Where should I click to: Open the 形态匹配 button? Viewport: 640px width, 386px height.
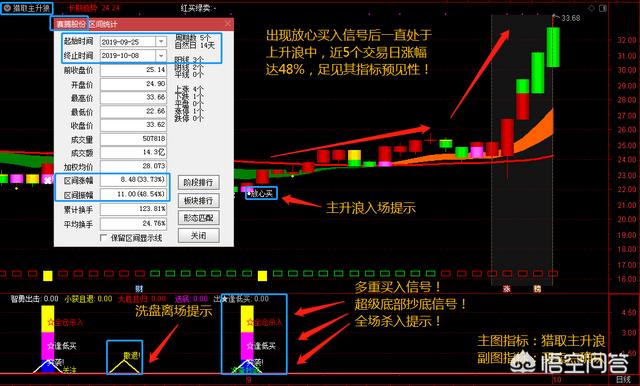[x=198, y=218]
